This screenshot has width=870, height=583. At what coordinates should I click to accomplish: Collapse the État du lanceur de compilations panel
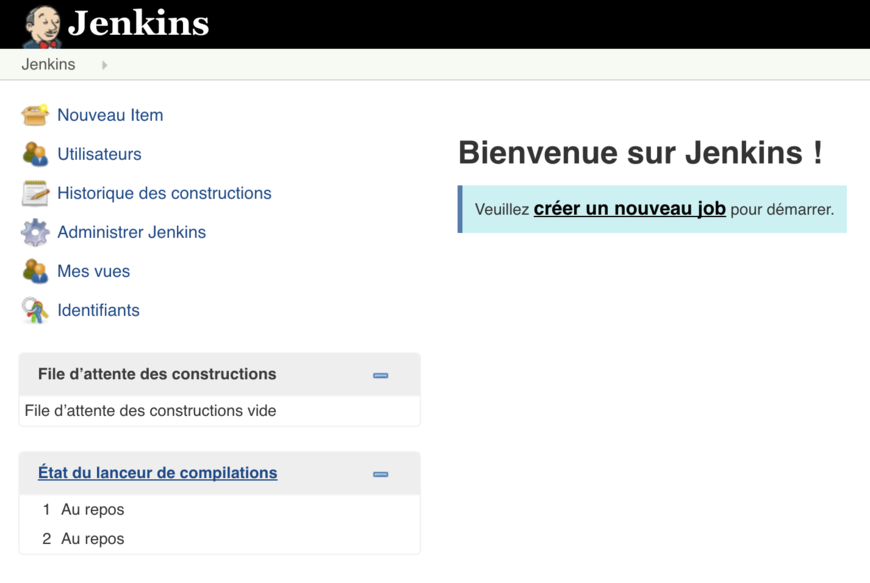380,474
